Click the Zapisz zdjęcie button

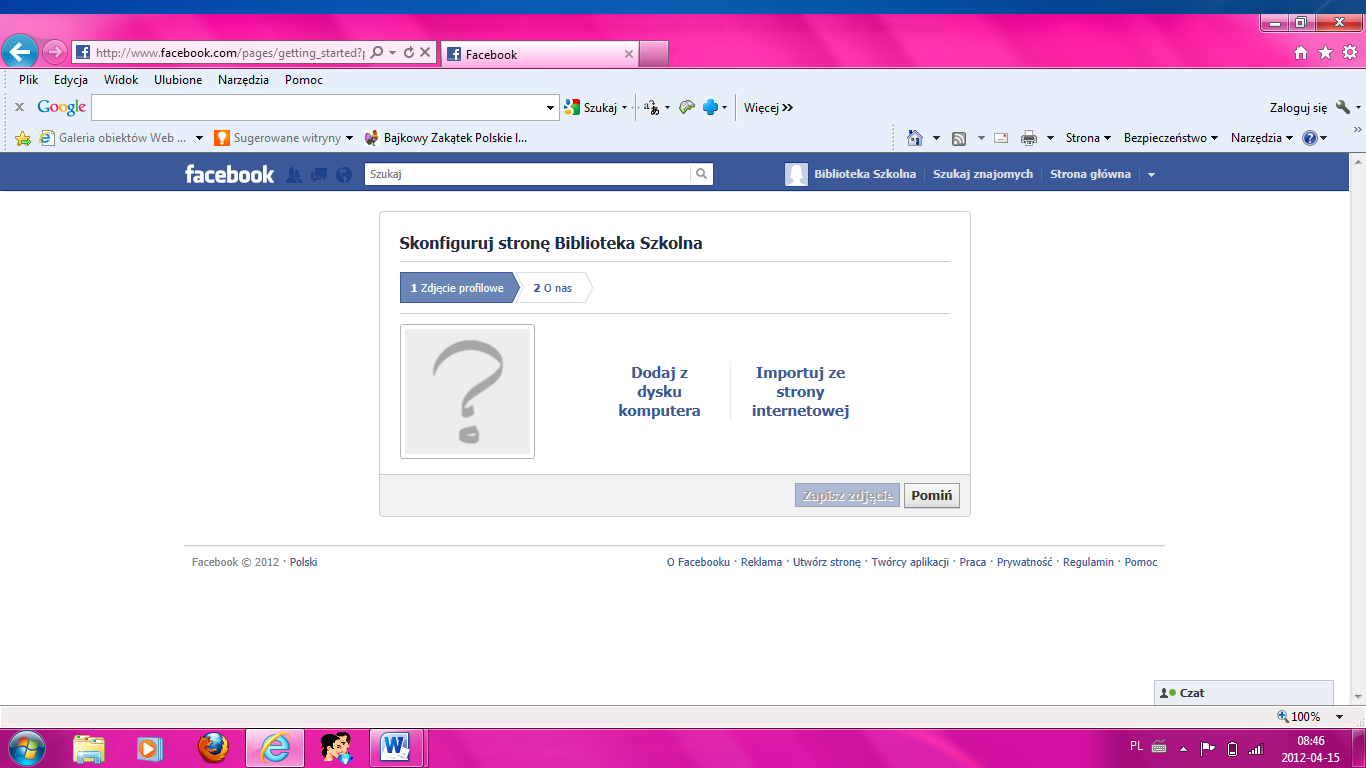848,496
